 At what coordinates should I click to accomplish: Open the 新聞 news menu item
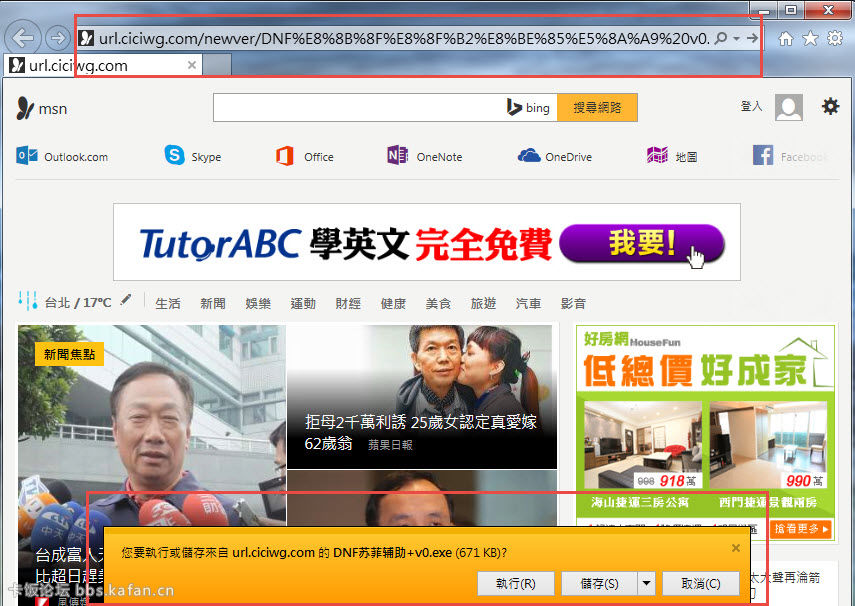point(212,303)
